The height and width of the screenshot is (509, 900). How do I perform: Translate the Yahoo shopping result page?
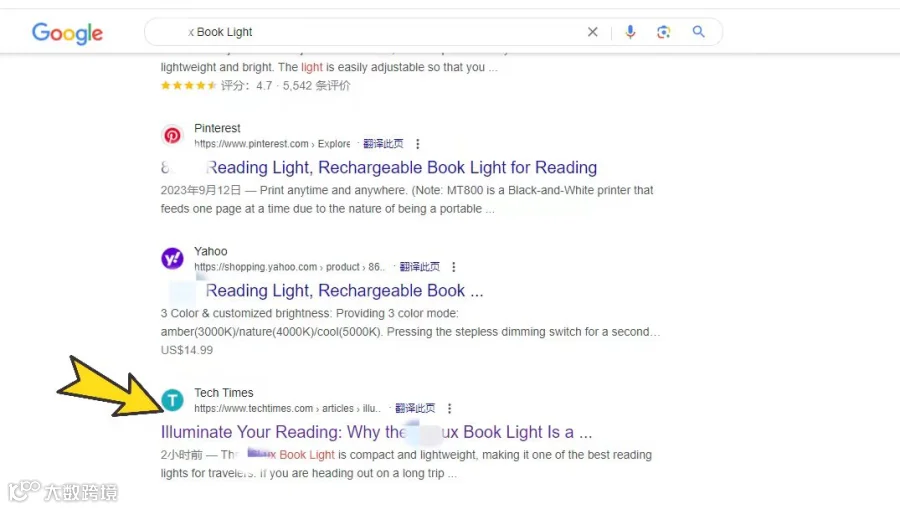[x=420, y=267]
